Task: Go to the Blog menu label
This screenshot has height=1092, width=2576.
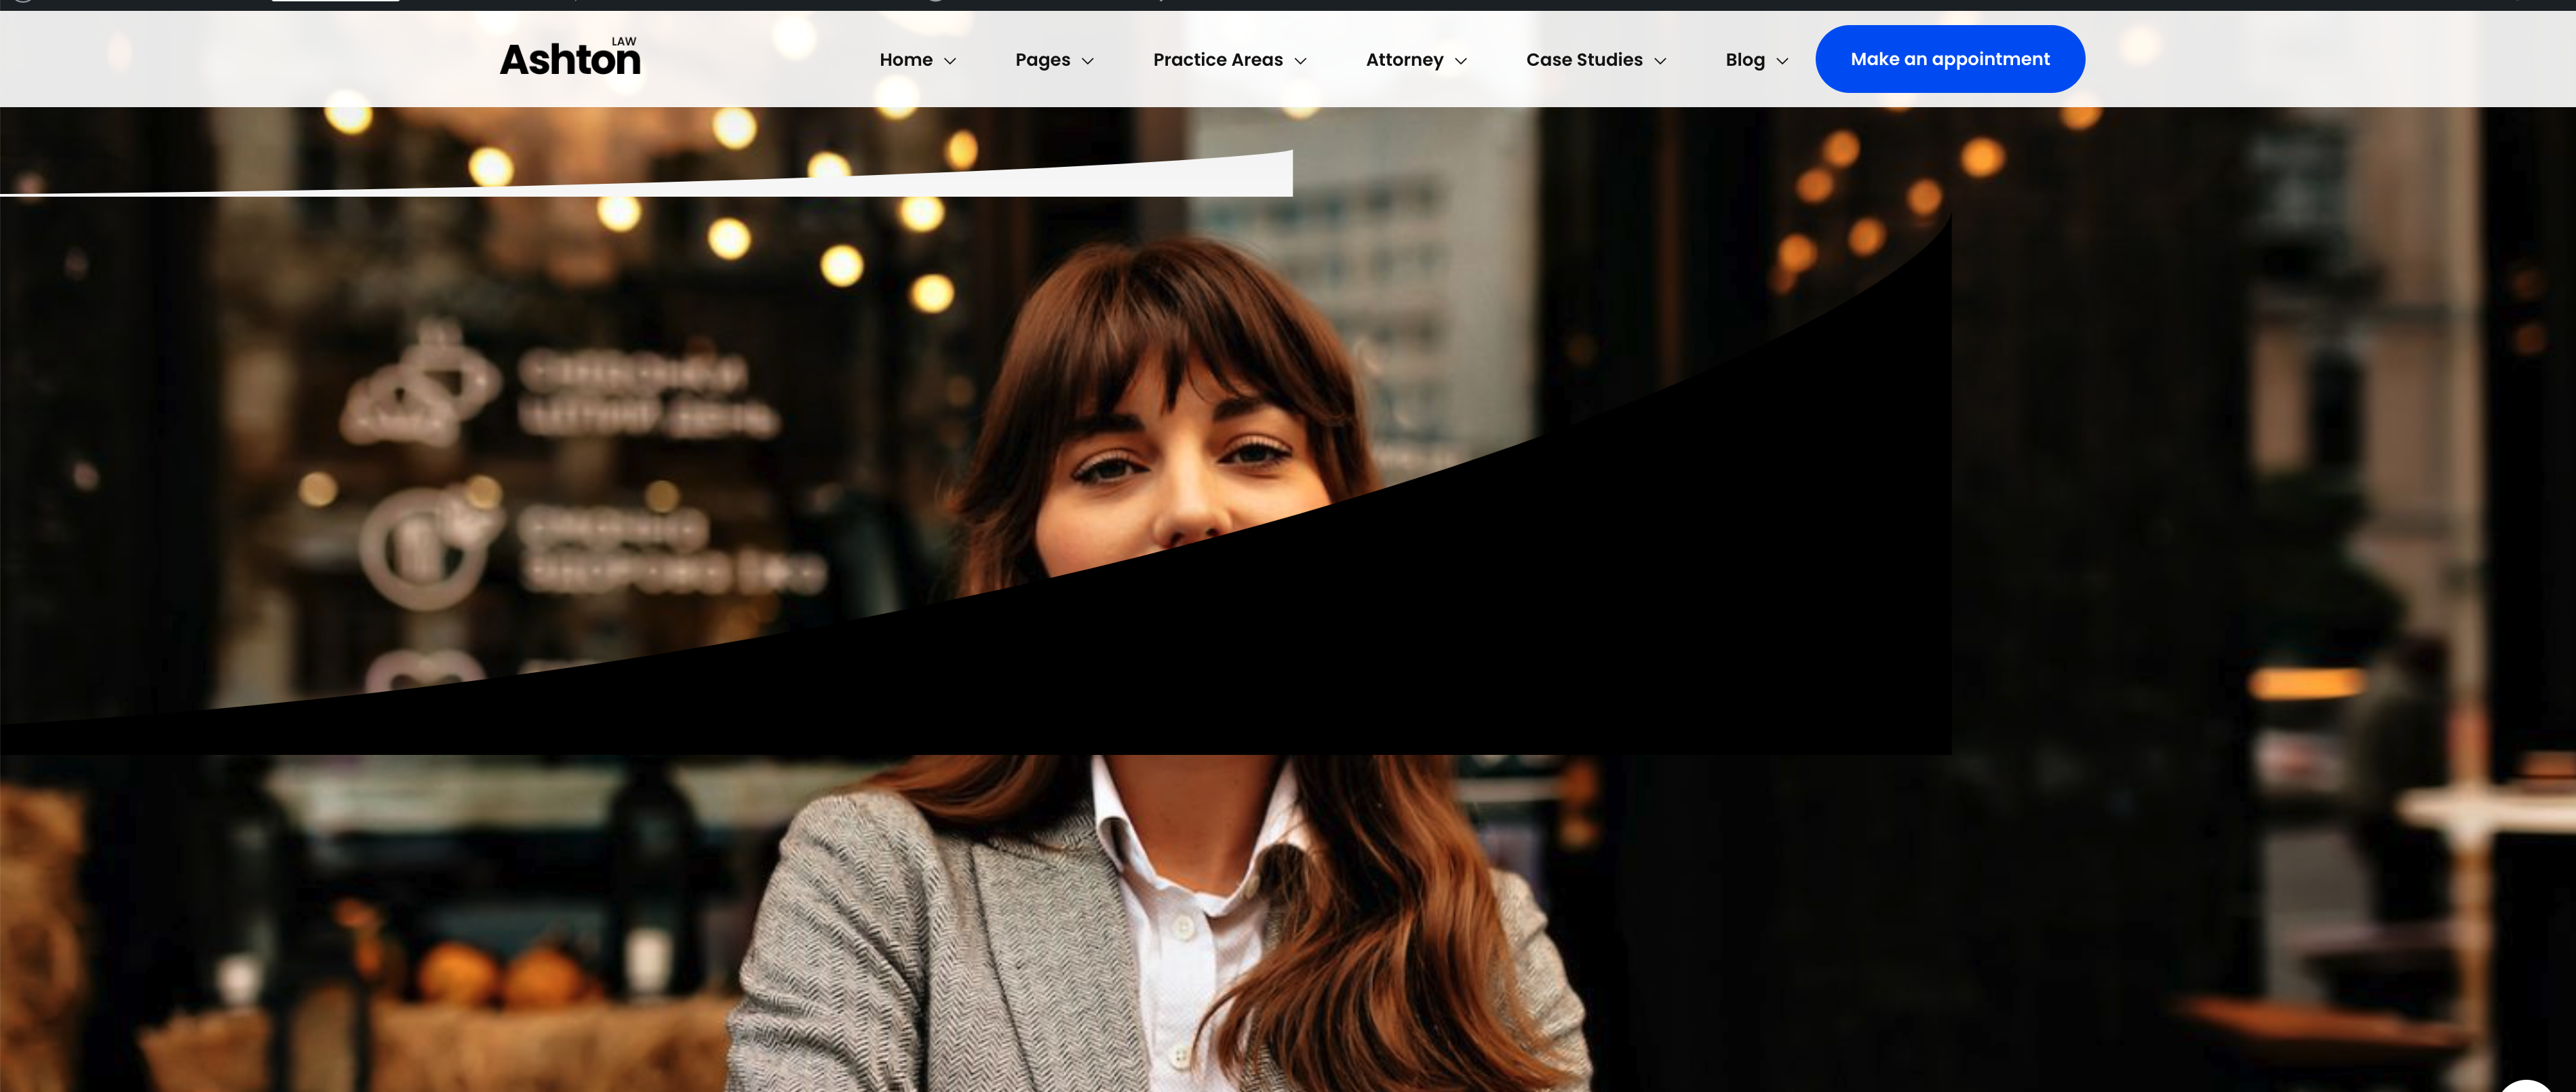Action: click(x=1744, y=60)
